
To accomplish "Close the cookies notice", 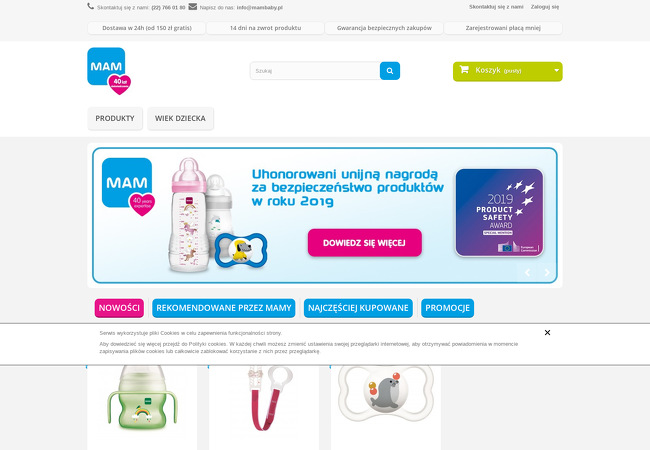I will (547, 333).
